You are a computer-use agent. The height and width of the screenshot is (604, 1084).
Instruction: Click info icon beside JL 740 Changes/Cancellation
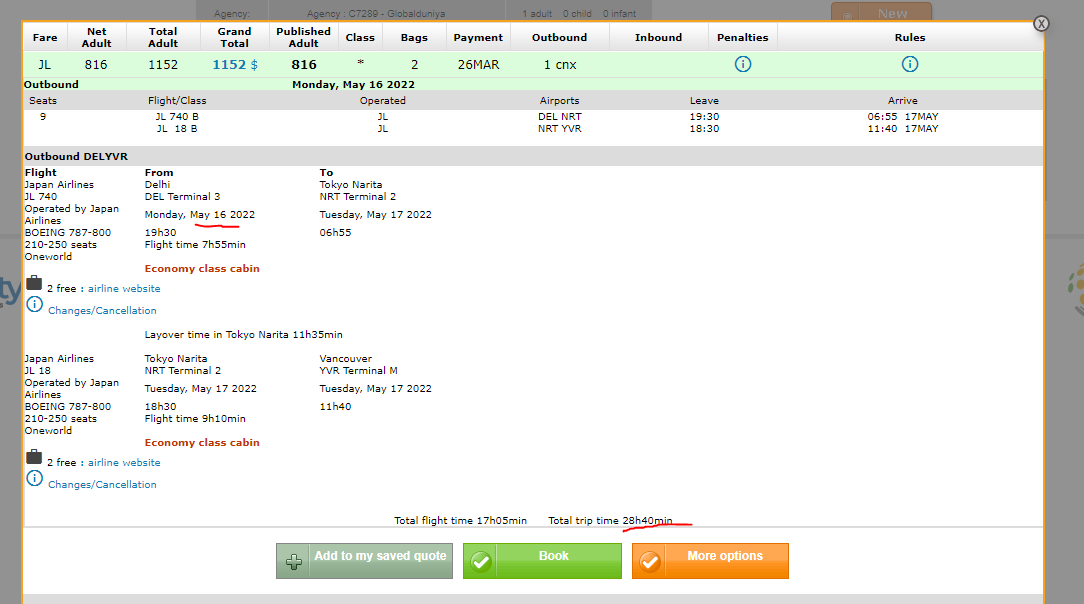[35, 304]
